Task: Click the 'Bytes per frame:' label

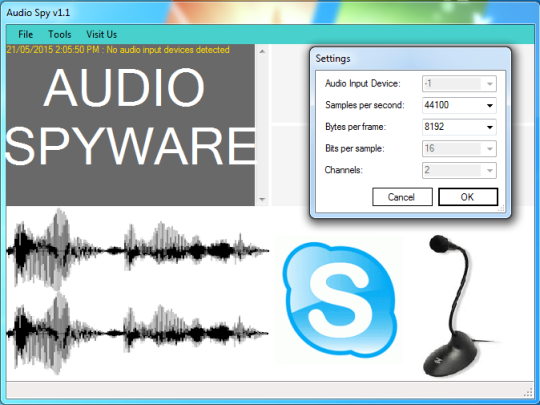Action: click(x=355, y=127)
